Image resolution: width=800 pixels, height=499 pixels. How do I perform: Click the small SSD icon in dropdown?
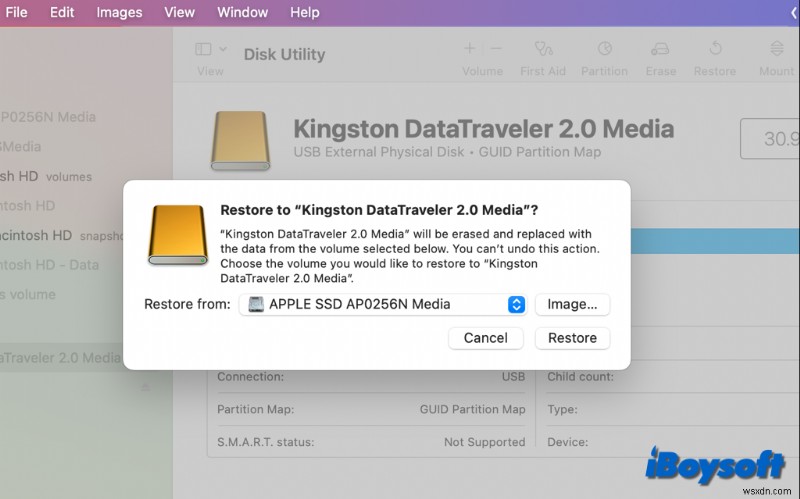(256, 304)
